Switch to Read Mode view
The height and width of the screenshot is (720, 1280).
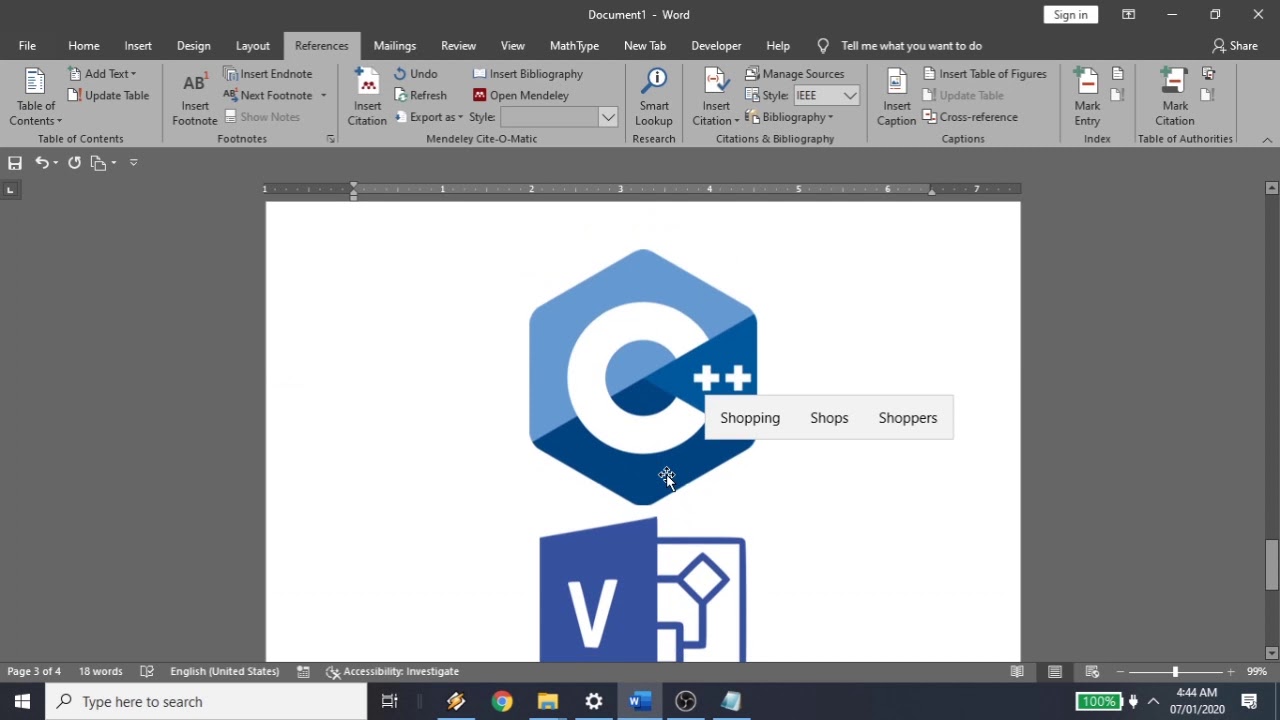click(1017, 672)
